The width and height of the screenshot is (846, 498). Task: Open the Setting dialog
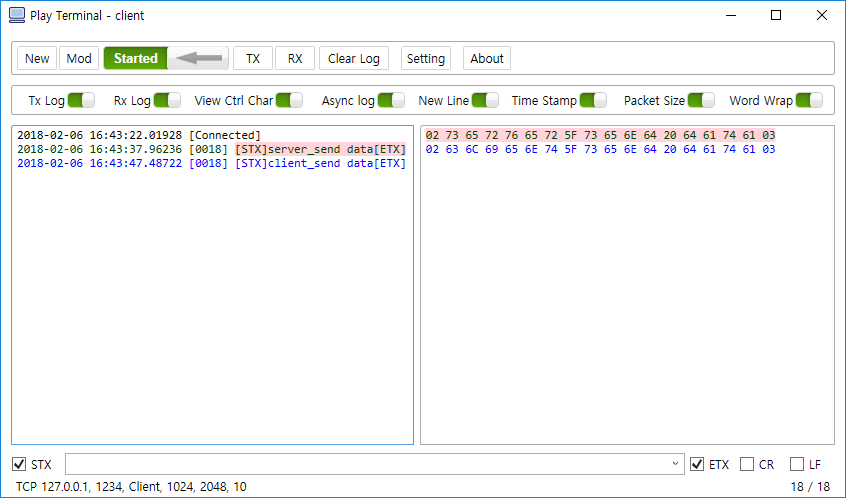pos(426,58)
